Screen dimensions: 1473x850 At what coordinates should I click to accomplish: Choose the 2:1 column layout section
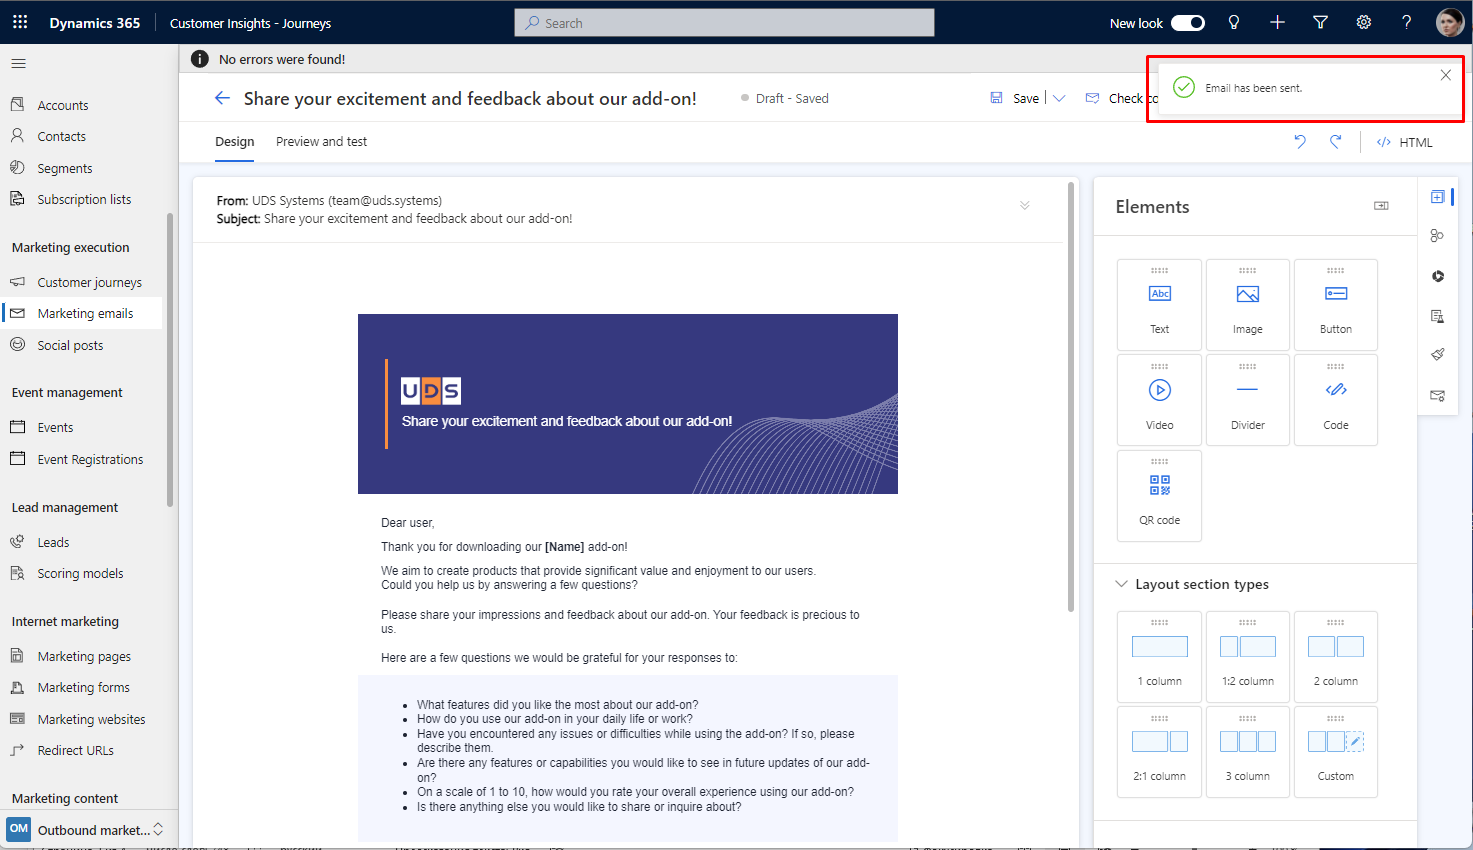coord(1160,752)
